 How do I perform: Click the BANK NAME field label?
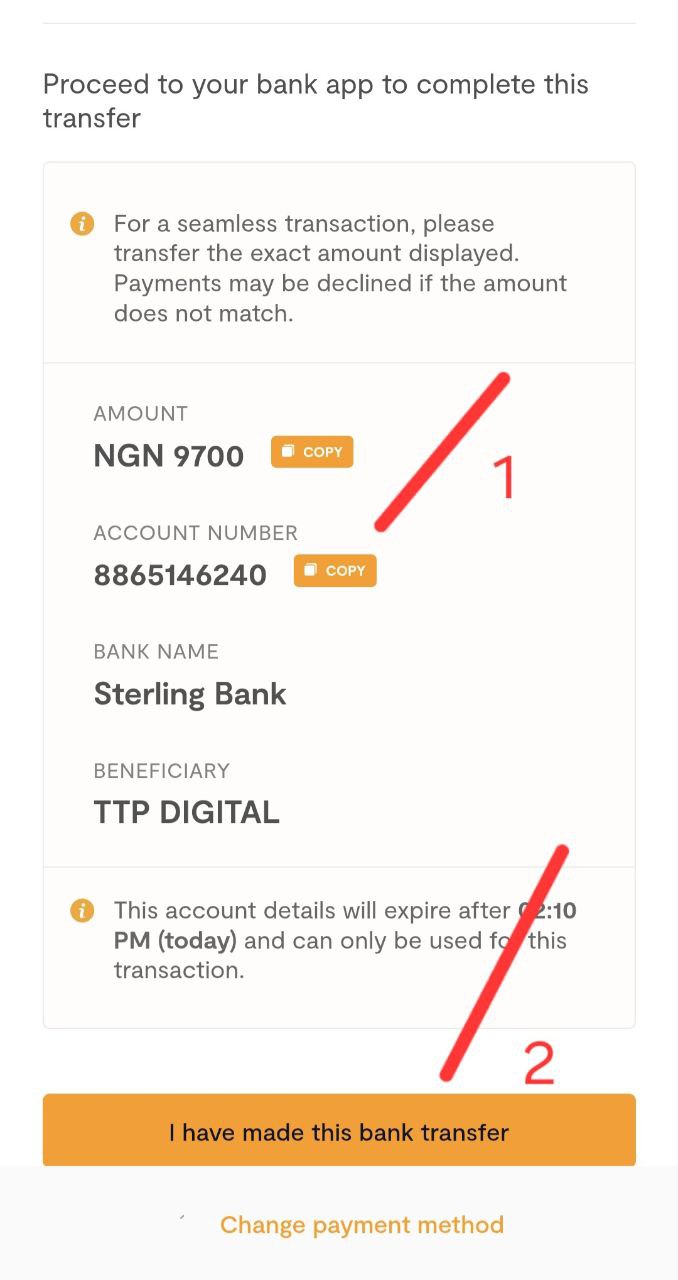pyautogui.click(x=156, y=652)
